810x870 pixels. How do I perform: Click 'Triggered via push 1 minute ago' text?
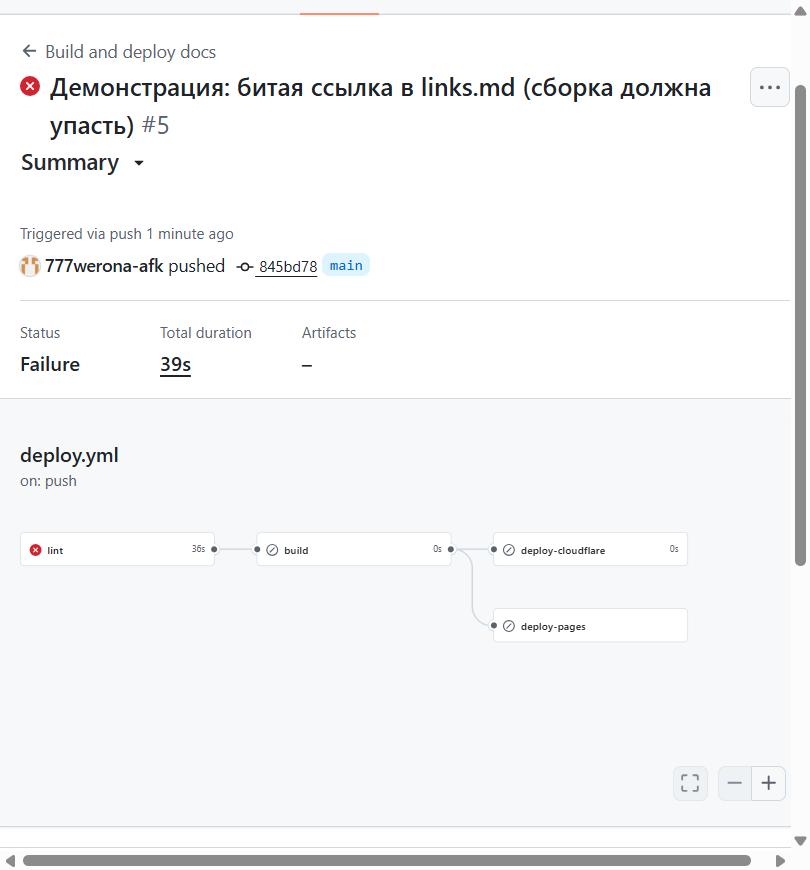127,234
